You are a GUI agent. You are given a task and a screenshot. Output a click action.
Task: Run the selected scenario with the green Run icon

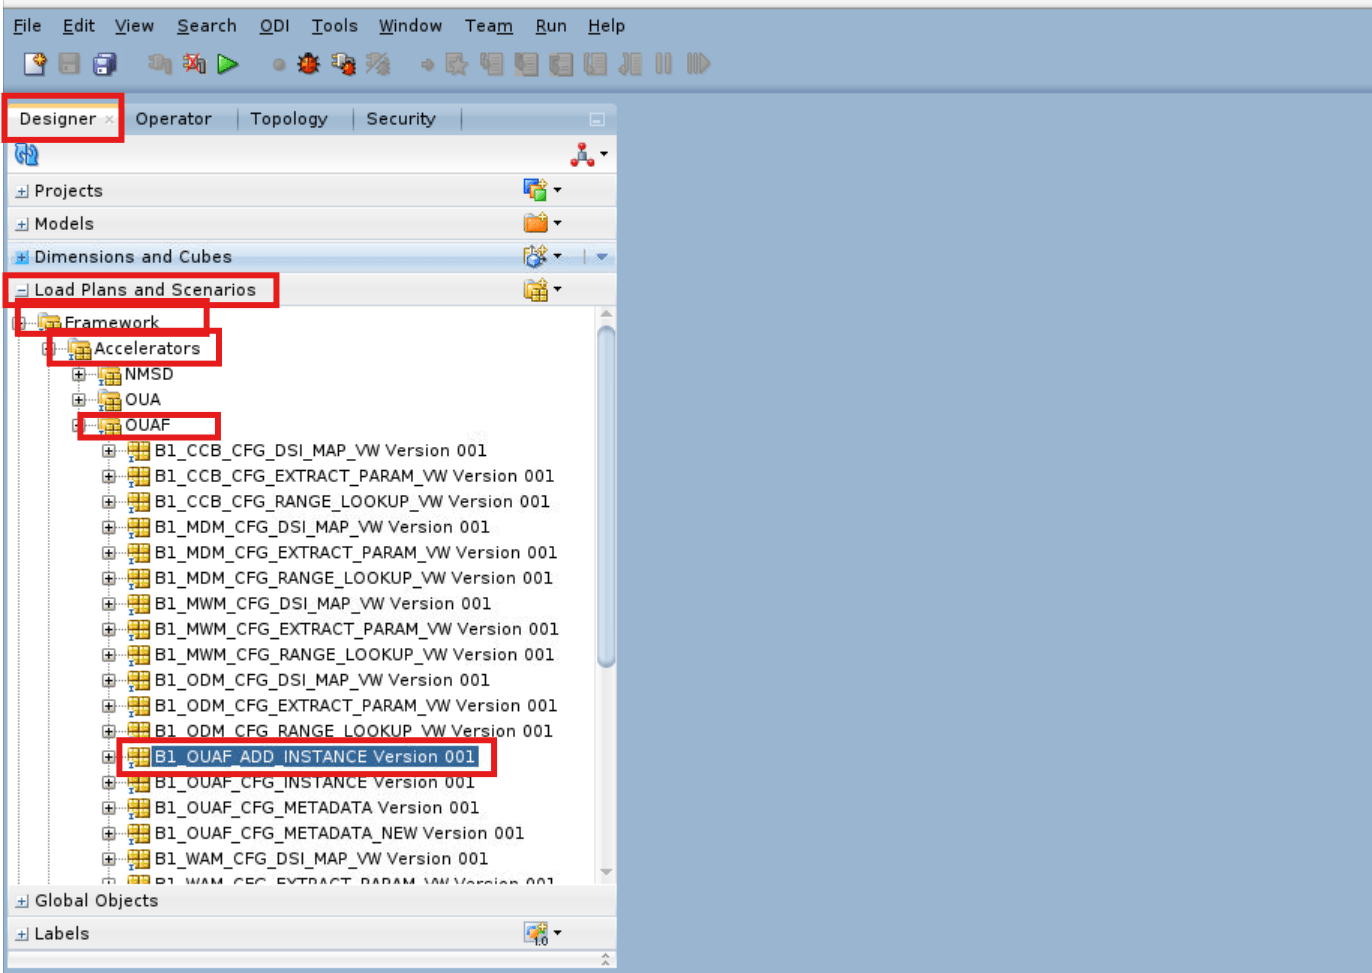227,63
